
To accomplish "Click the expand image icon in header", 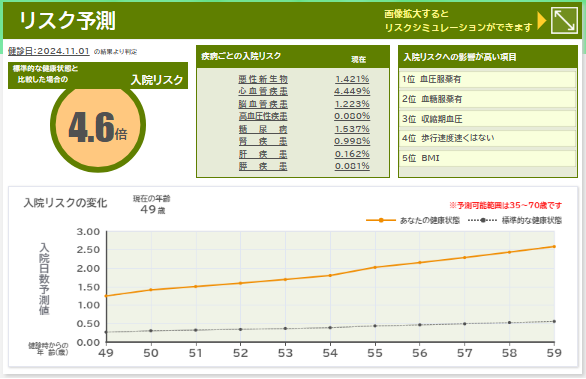I will tap(564, 21).
